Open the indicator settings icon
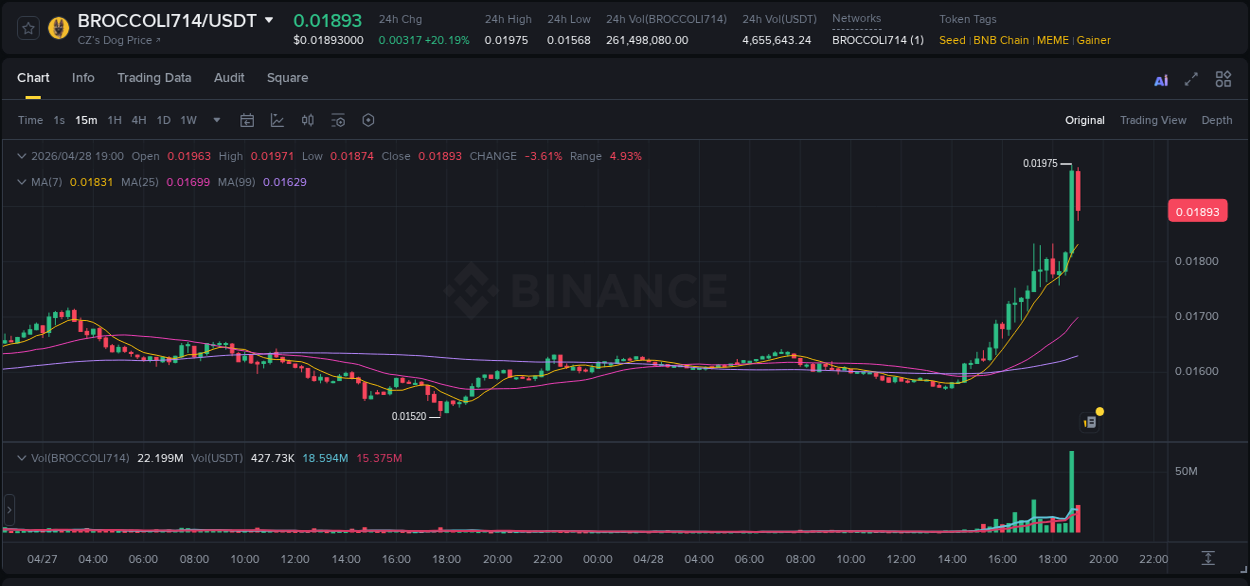Viewport: 1250px width, 586px height. pos(338,120)
